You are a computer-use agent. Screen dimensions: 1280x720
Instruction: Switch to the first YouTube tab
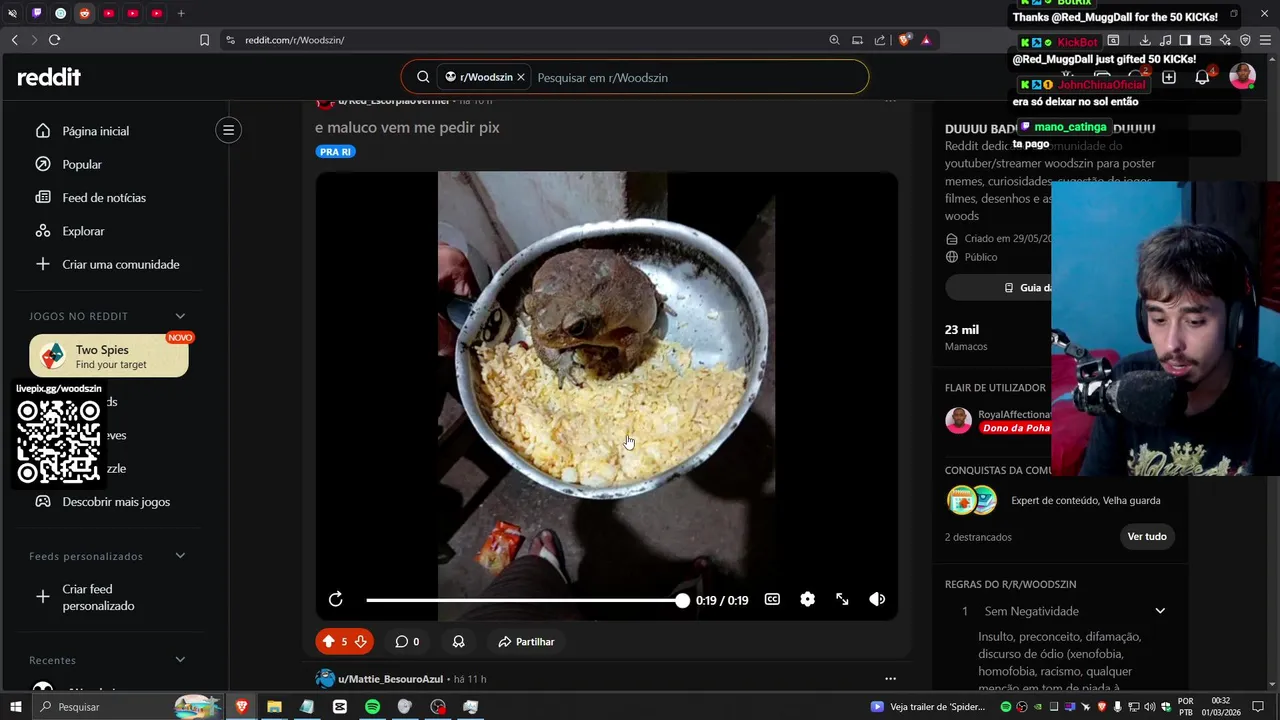tap(109, 13)
